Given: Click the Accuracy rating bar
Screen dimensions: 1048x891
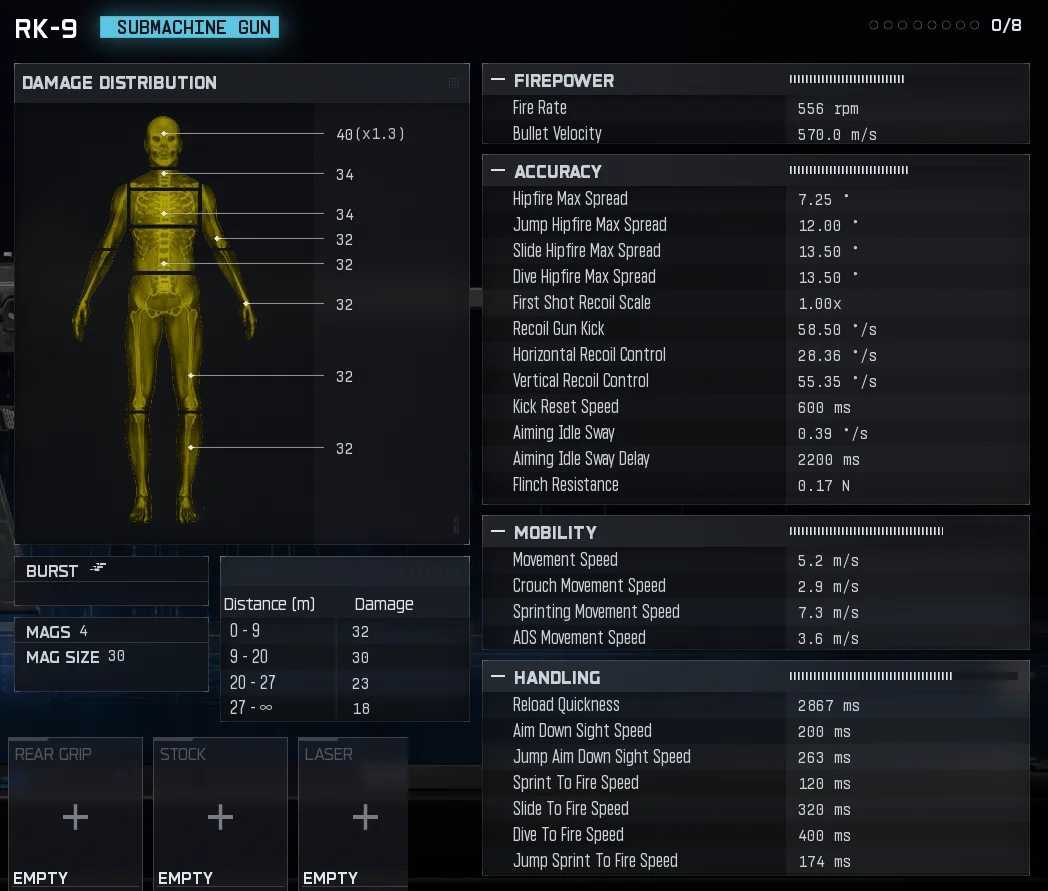Looking at the screenshot, I should (x=848, y=171).
